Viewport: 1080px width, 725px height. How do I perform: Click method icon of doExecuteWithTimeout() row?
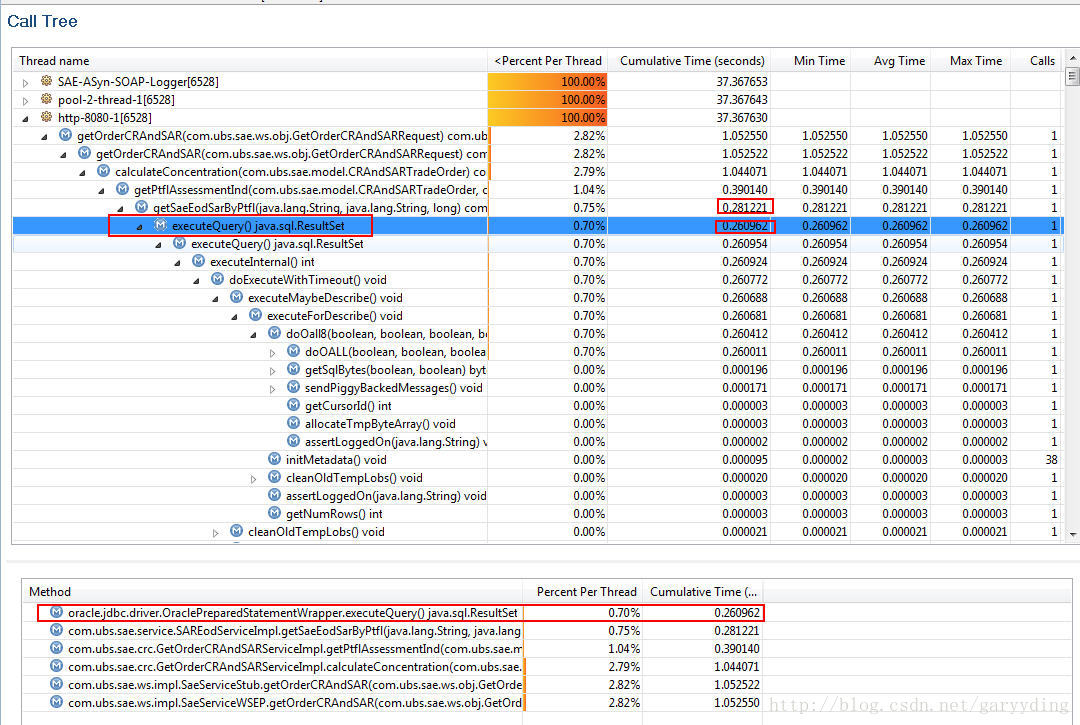217,279
